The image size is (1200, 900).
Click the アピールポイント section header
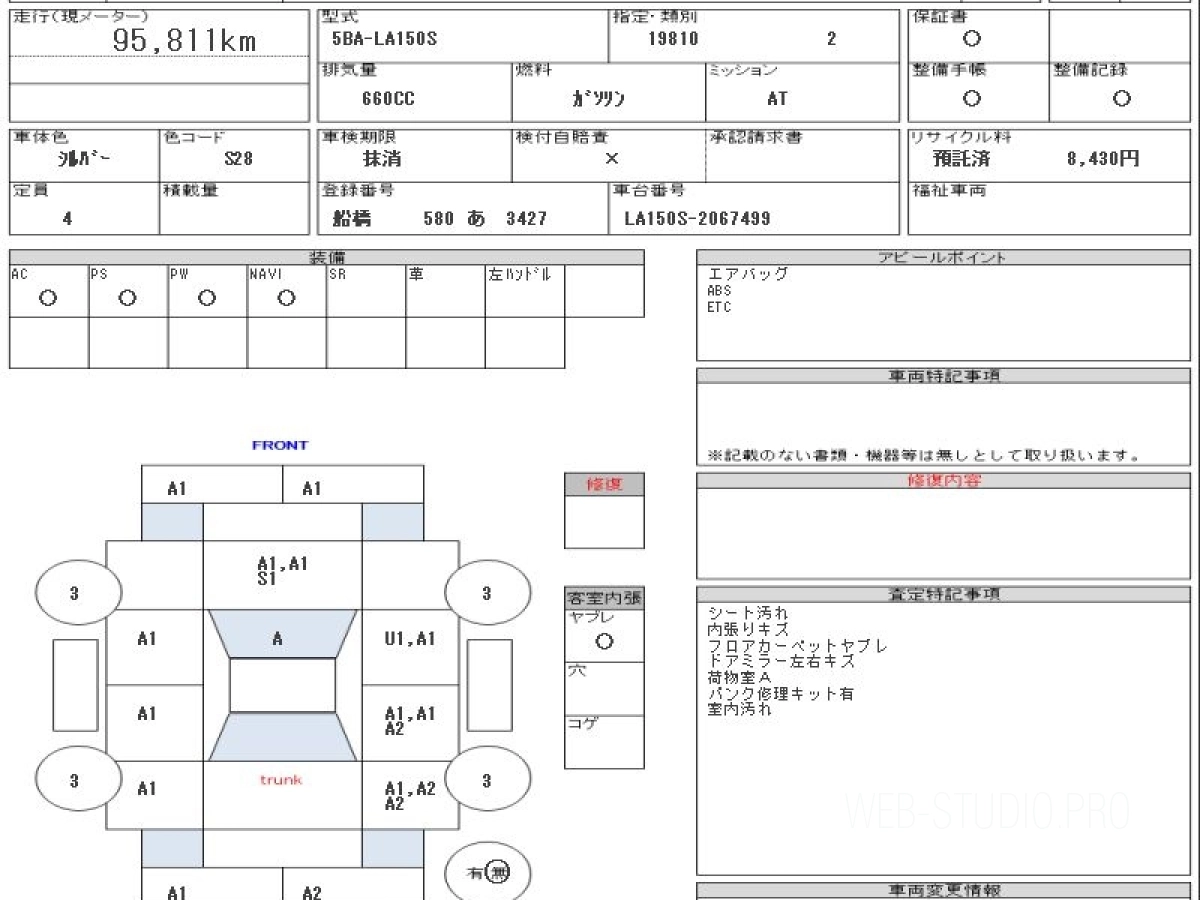[x=943, y=257]
